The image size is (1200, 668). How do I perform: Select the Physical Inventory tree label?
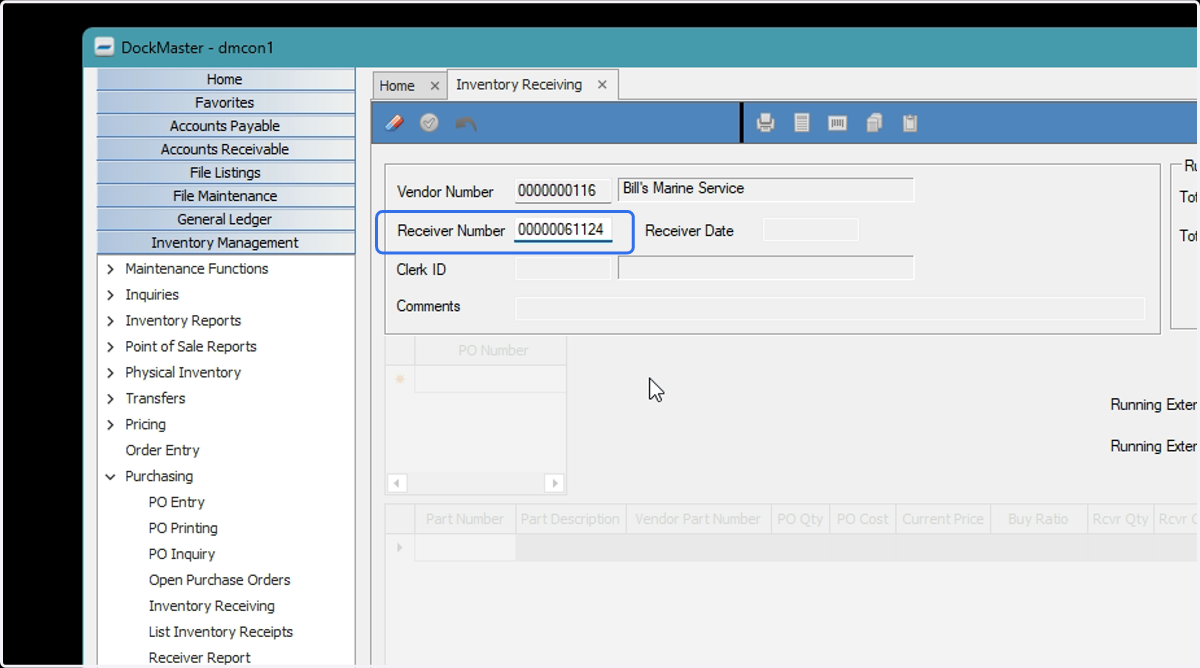click(x=183, y=373)
